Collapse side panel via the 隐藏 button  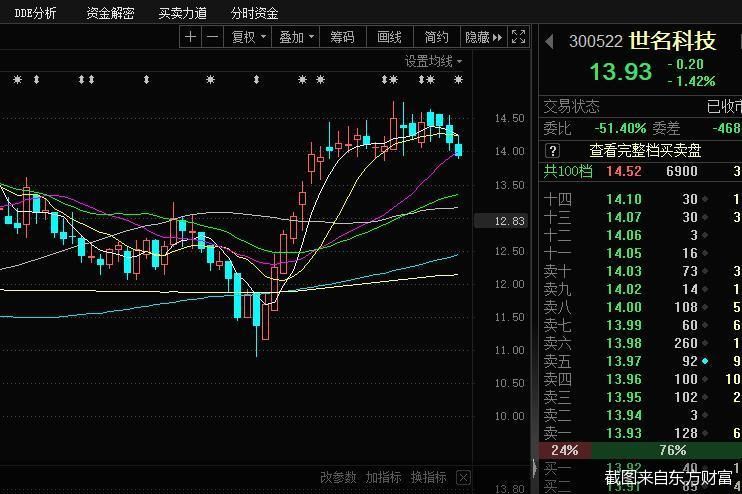[483, 37]
